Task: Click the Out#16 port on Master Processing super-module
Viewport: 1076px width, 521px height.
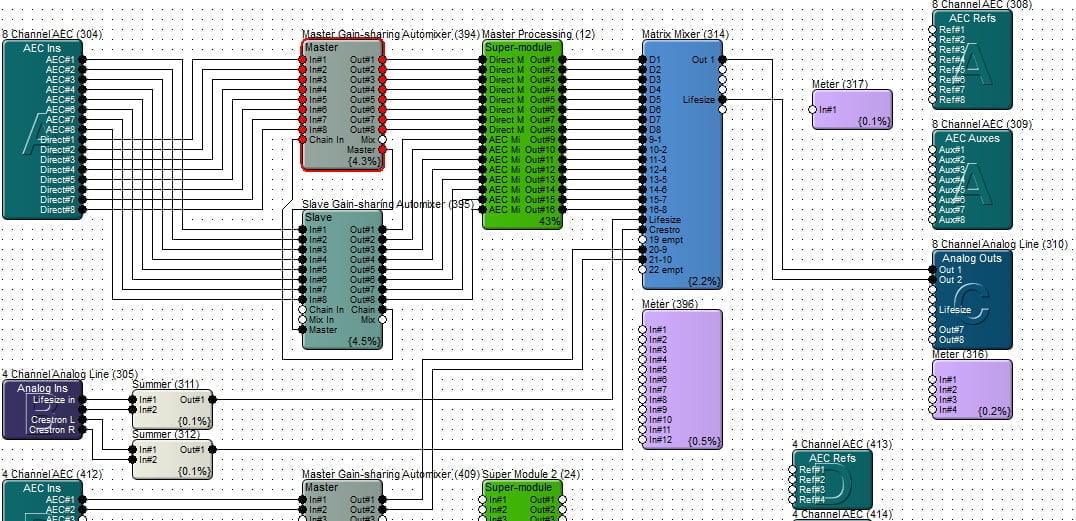Action: click(563, 209)
